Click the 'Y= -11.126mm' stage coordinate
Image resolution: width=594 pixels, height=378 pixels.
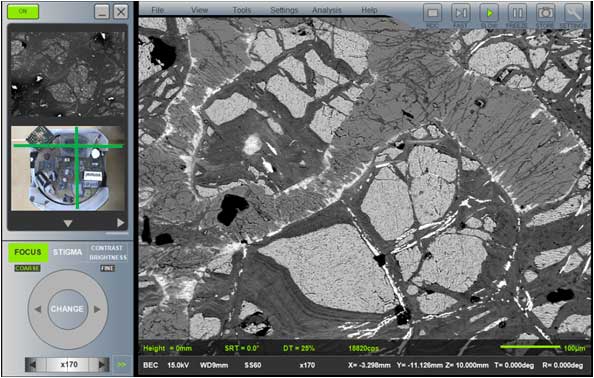[x=420, y=366]
